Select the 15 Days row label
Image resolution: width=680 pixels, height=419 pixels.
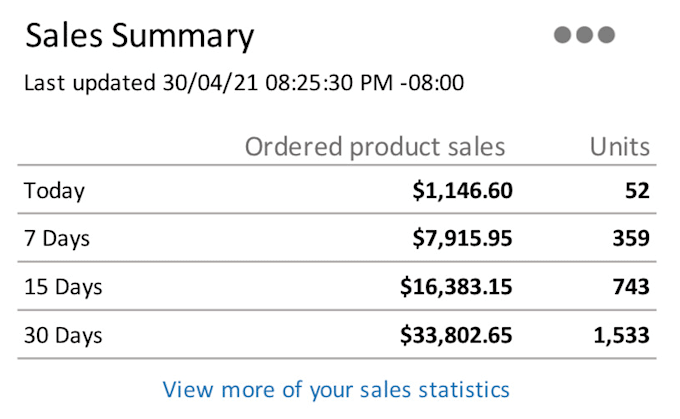point(63,287)
